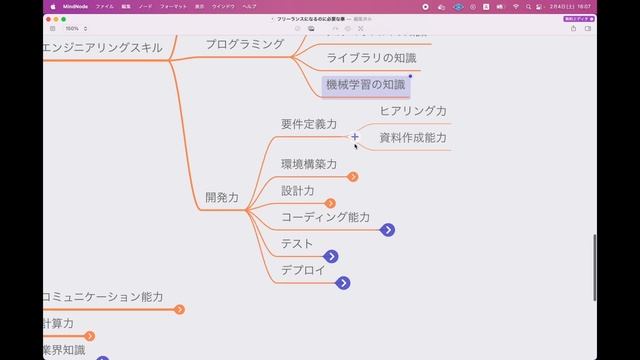Expand the 設計力 node chevron
The height and width of the screenshot is (360, 640).
pyautogui.click(x=330, y=203)
